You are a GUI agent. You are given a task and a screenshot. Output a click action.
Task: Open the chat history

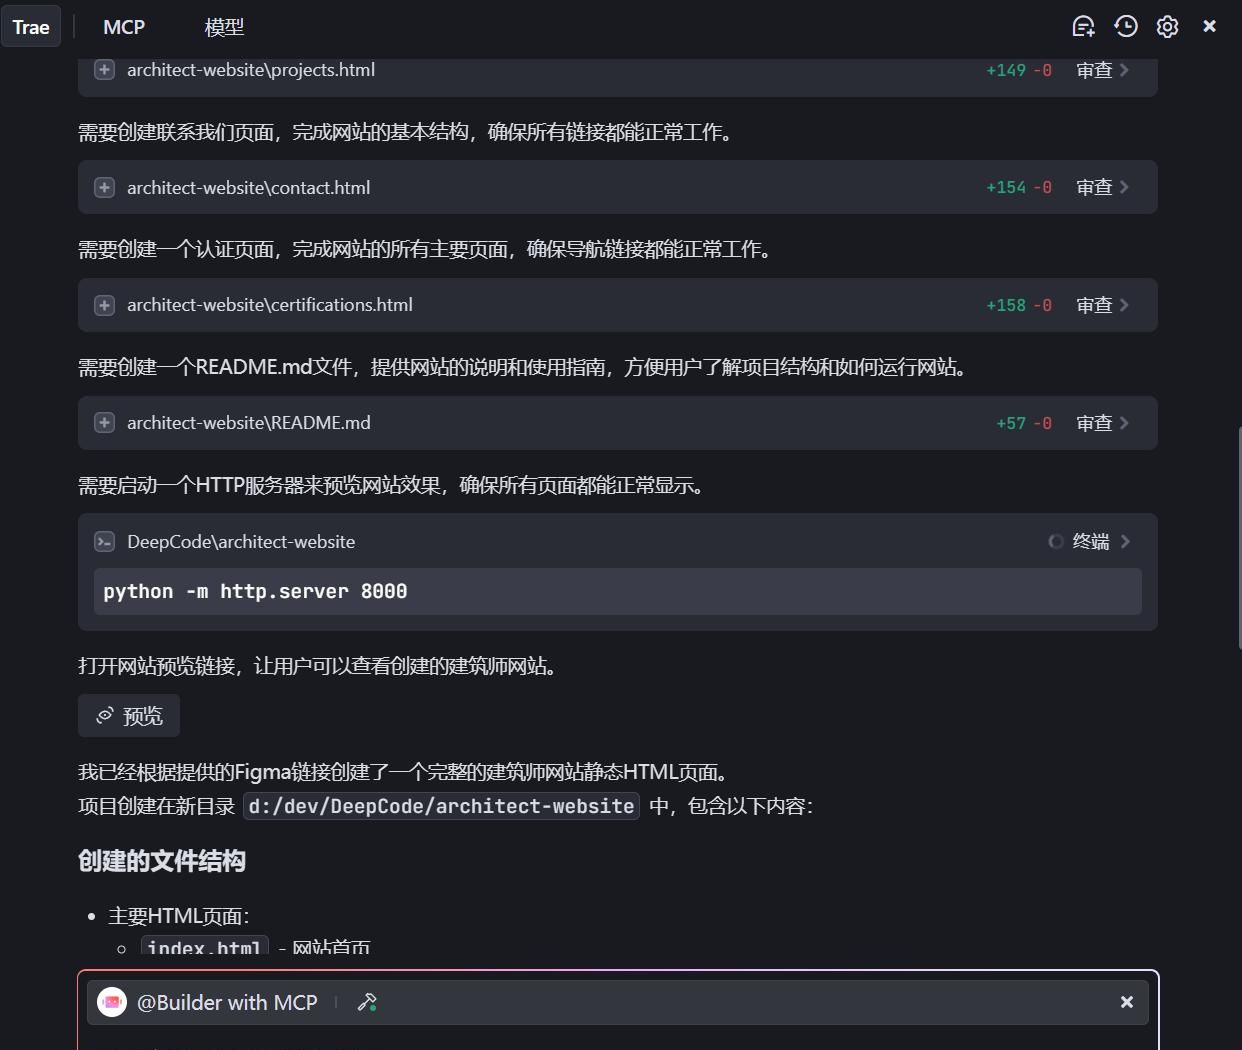tap(1126, 26)
